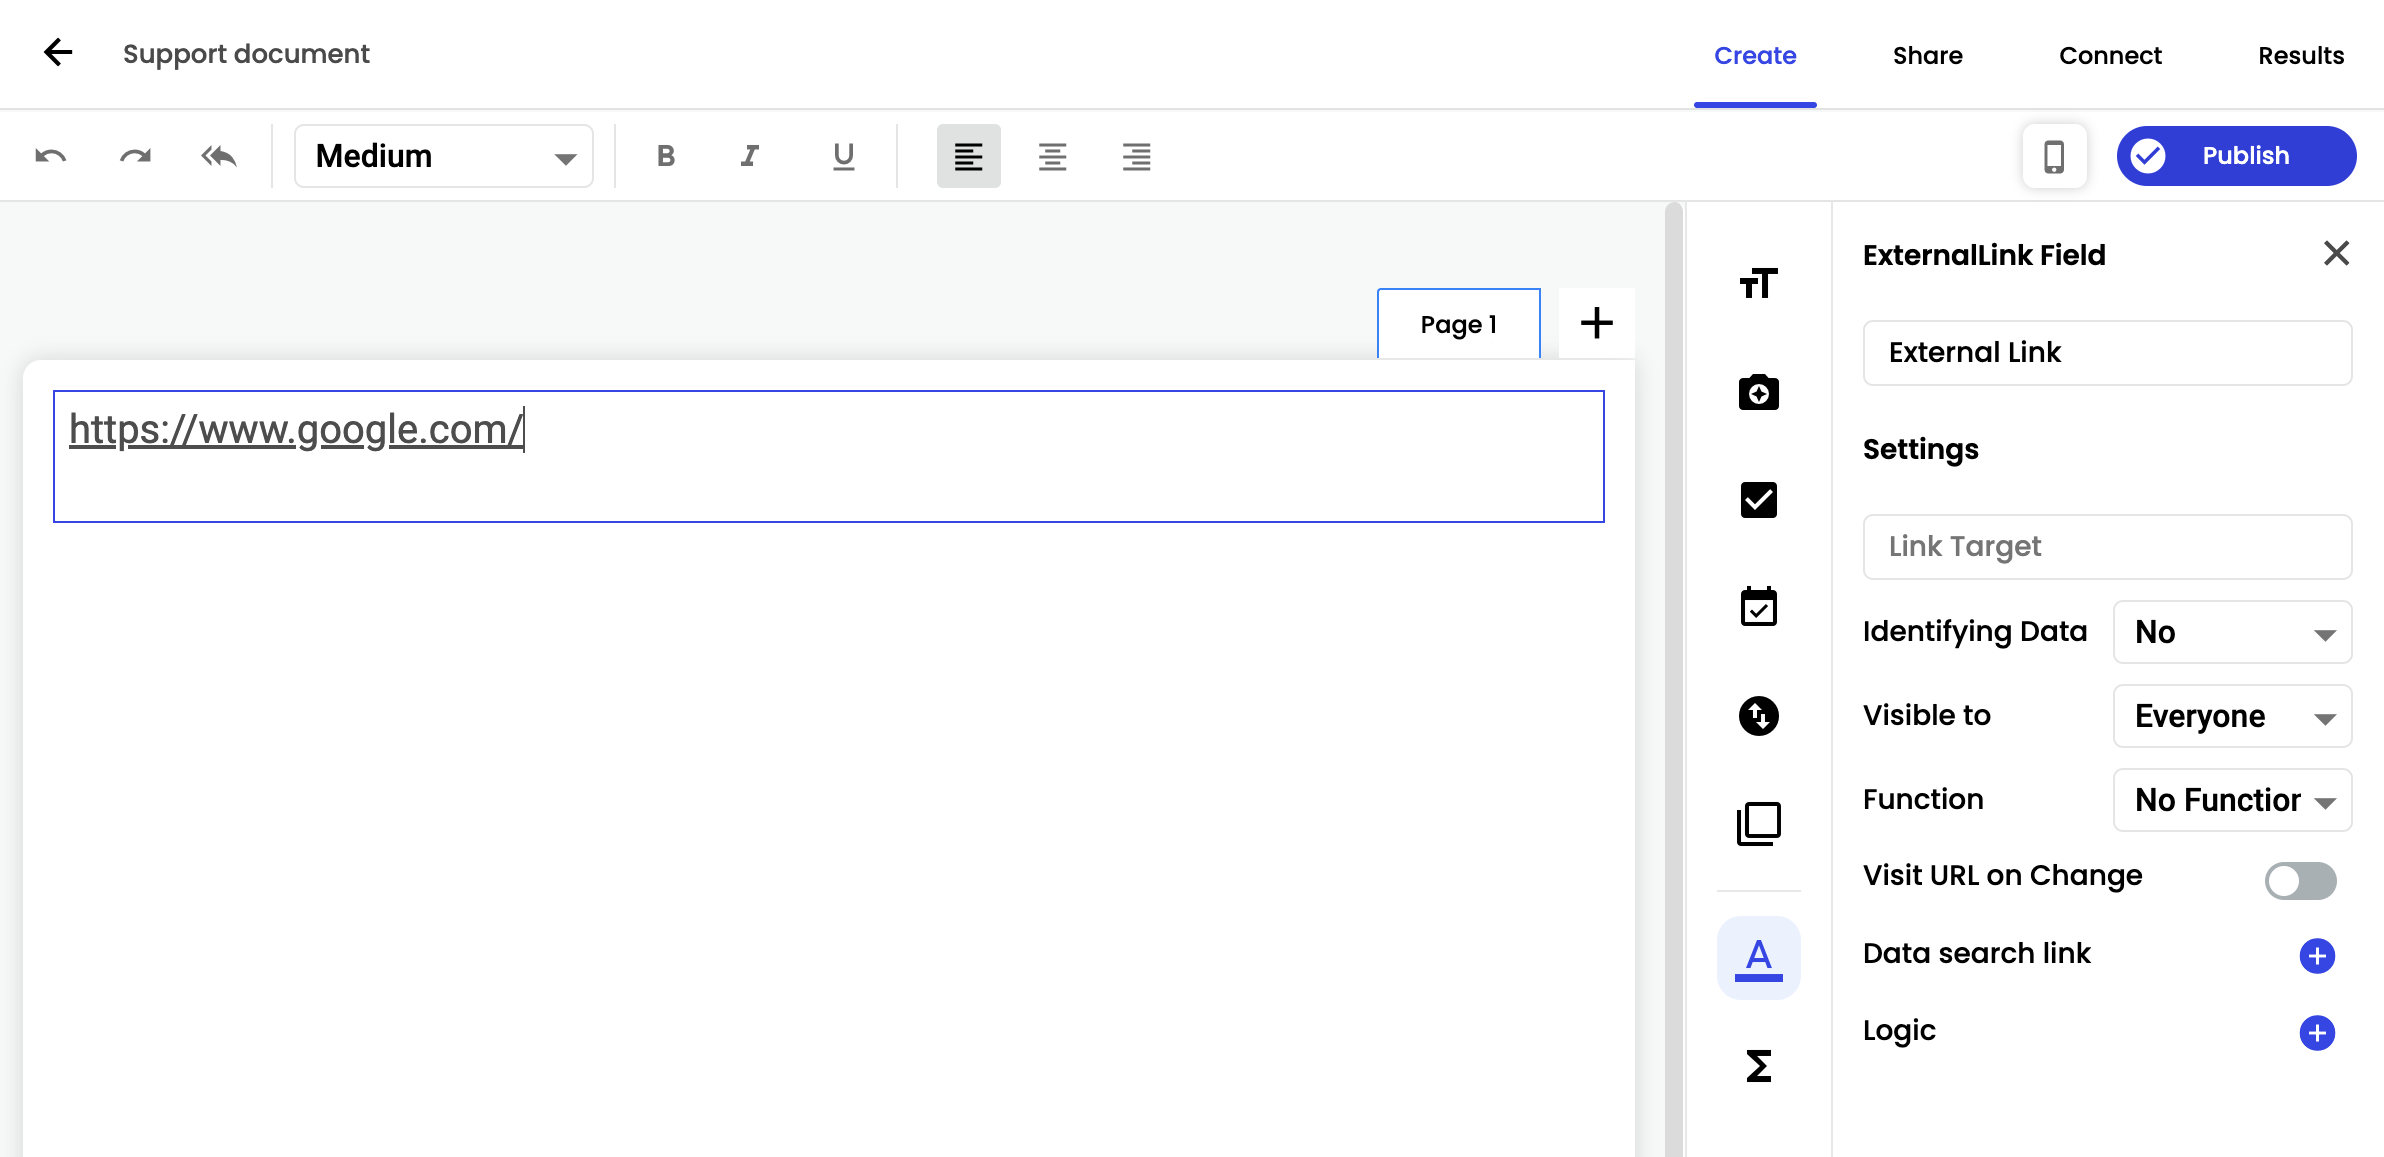Image resolution: width=2384 pixels, height=1157 pixels.
Task: Select the date calendar field icon
Action: click(x=1758, y=607)
